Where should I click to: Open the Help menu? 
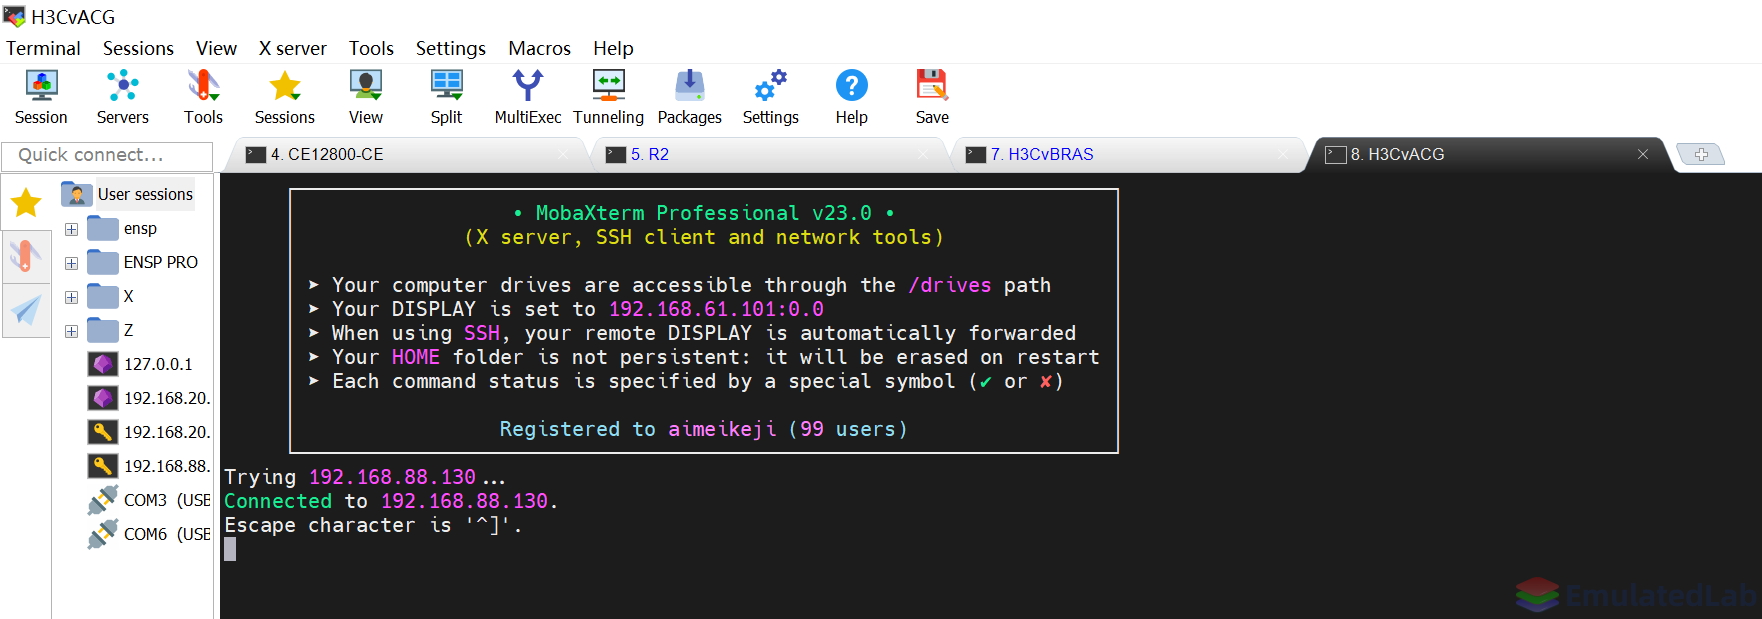coord(613,48)
